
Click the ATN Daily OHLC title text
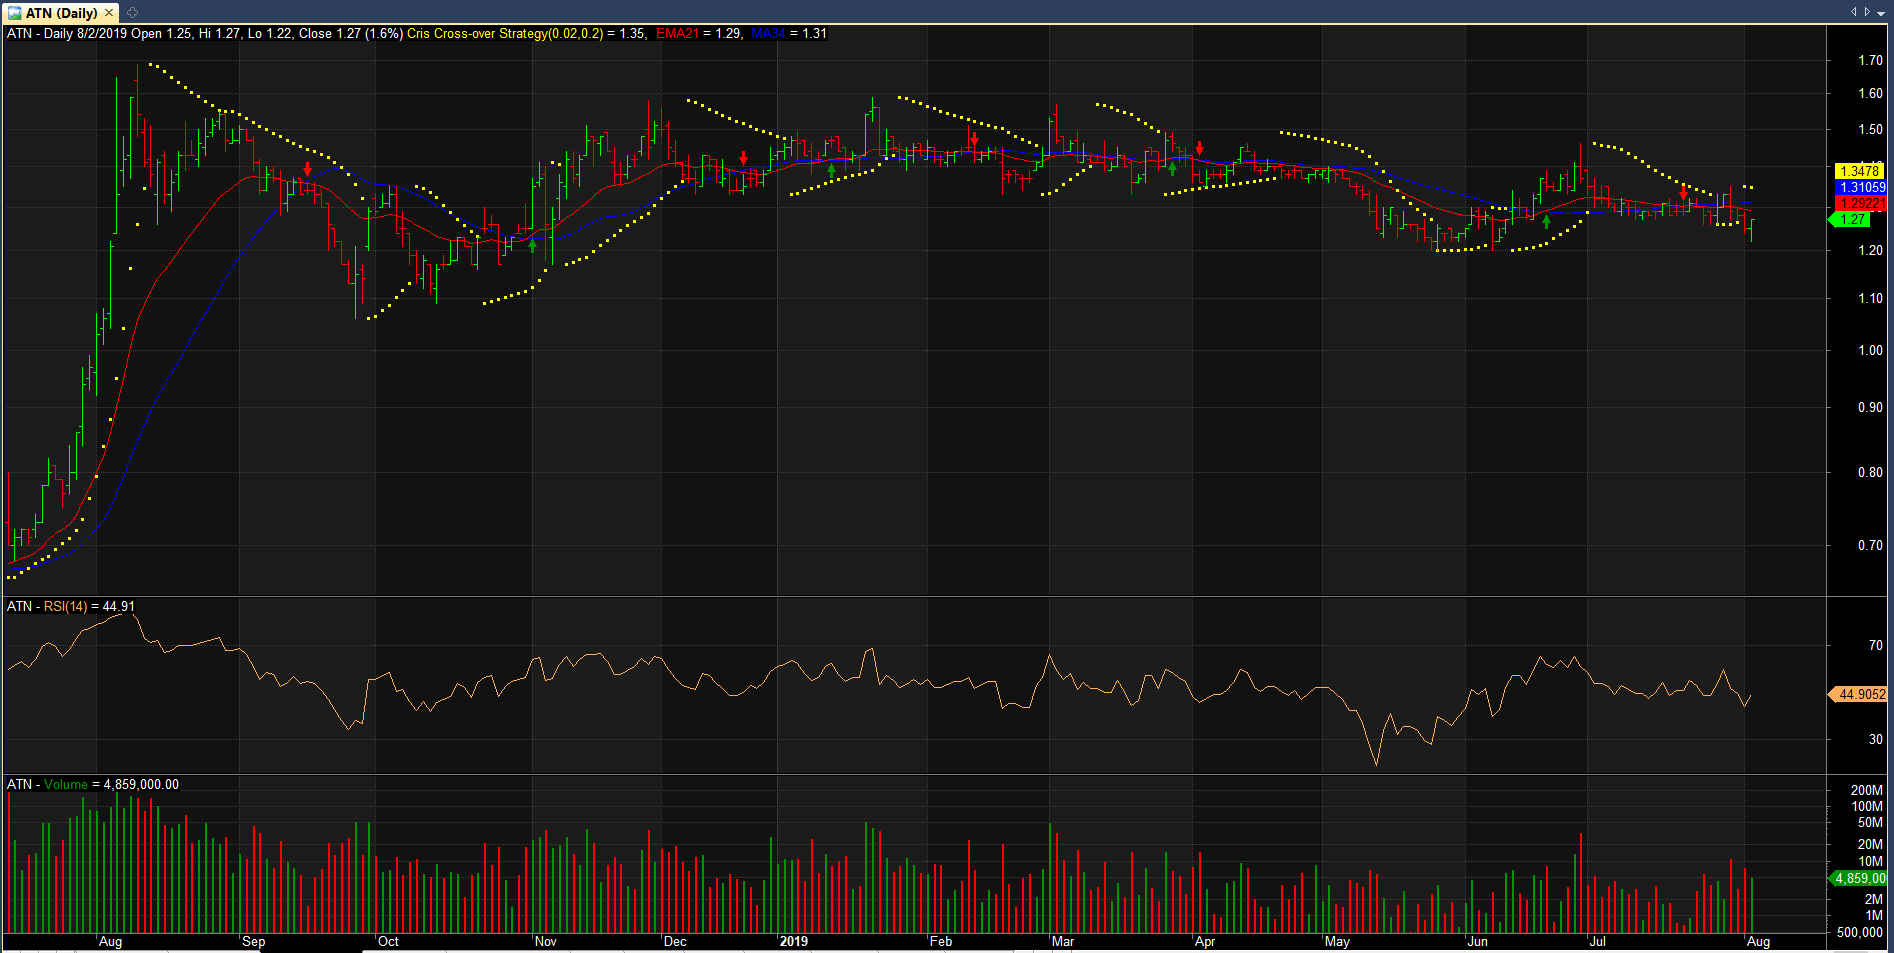tap(205, 33)
